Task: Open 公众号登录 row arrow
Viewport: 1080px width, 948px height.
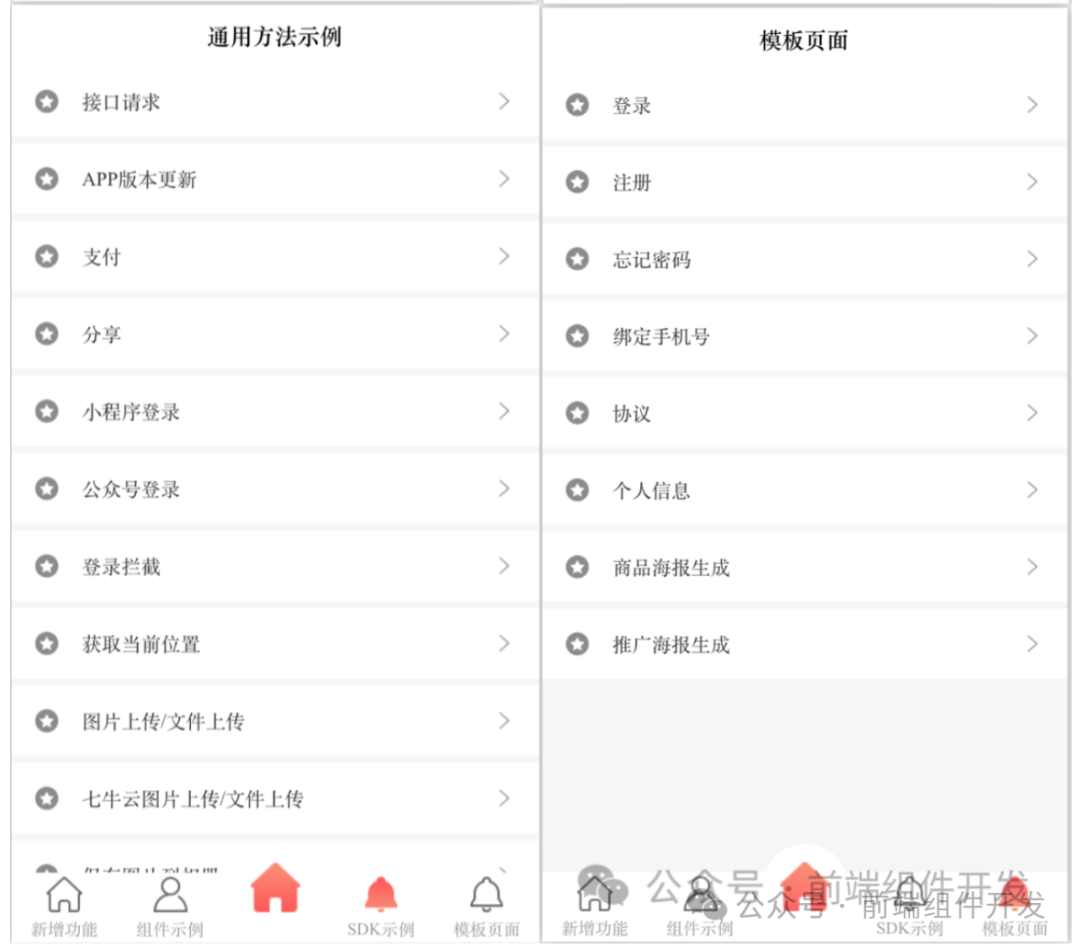Action: (x=504, y=488)
